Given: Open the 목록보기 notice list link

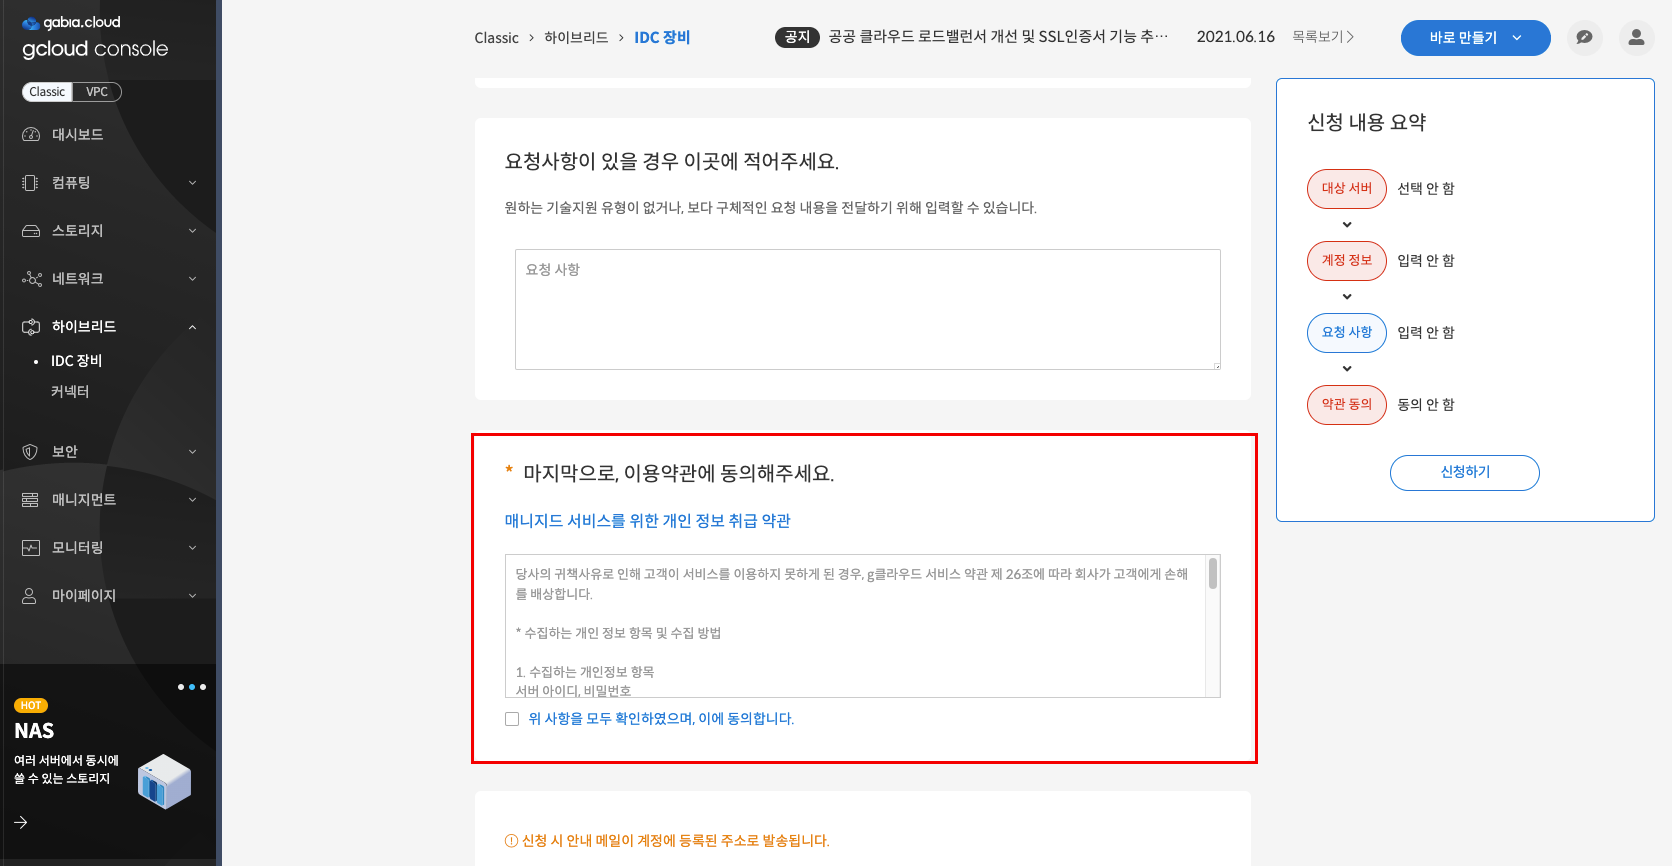Looking at the screenshot, I should (x=1322, y=37).
